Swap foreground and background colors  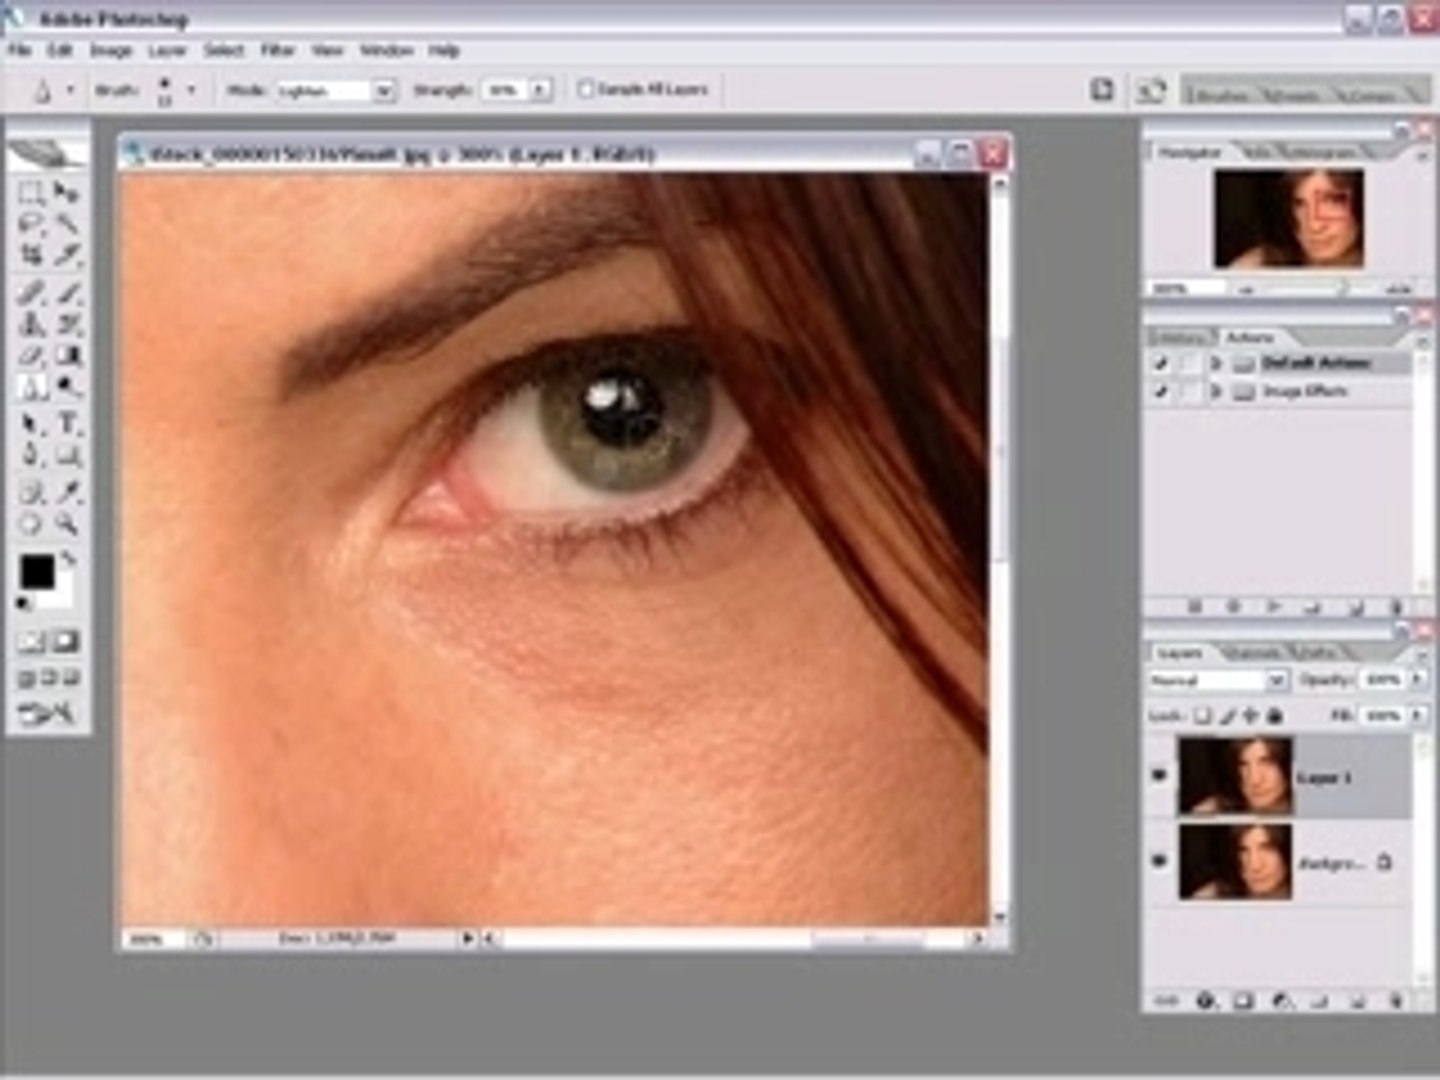(68, 559)
